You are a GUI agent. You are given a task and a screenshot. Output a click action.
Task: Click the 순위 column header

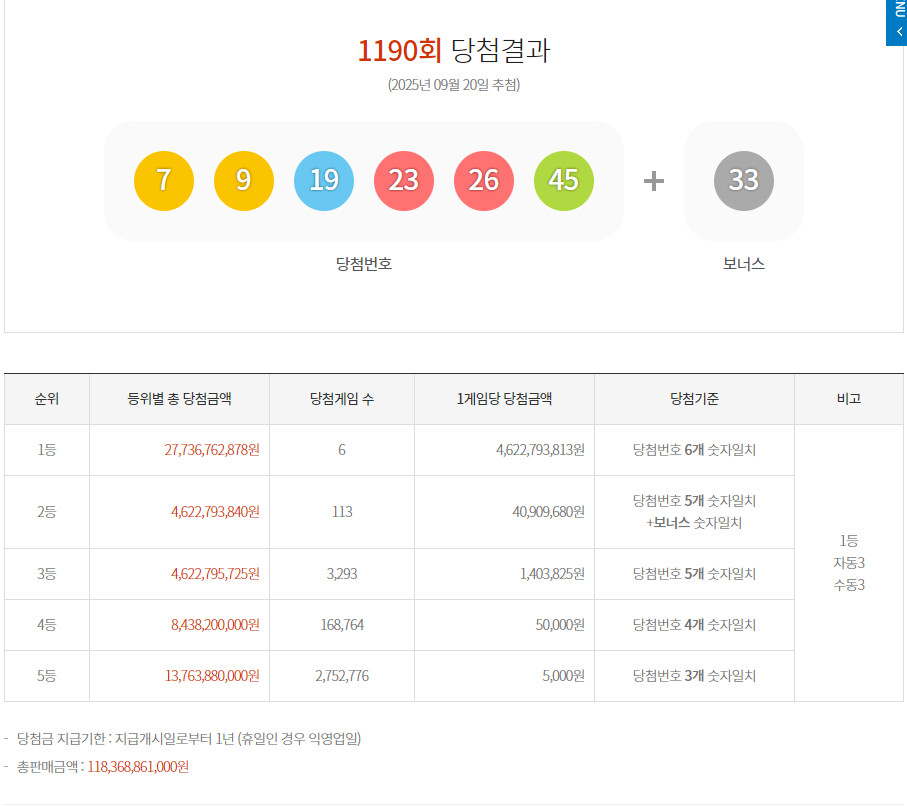tap(47, 399)
